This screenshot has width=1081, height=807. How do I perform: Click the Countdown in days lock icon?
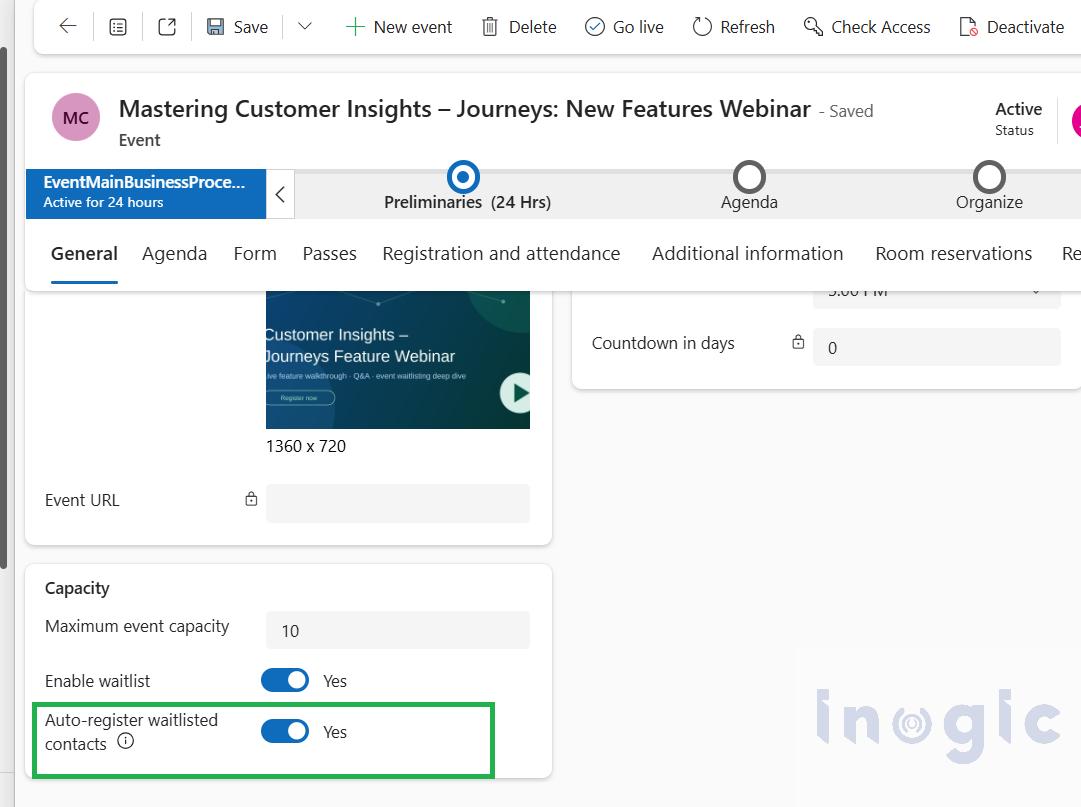pos(798,342)
